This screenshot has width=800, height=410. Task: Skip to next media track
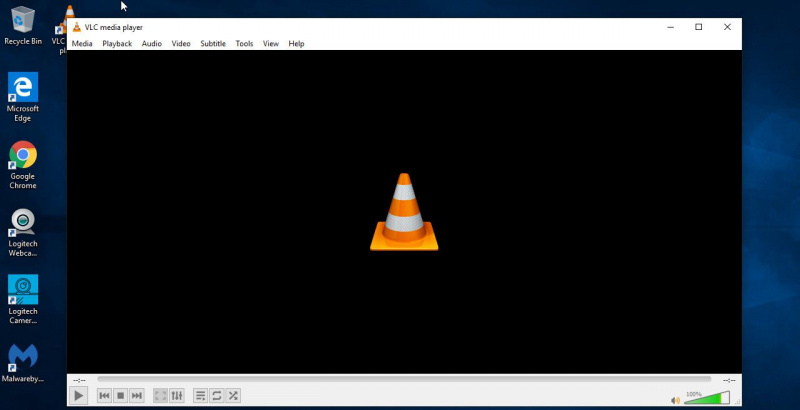tap(136, 395)
